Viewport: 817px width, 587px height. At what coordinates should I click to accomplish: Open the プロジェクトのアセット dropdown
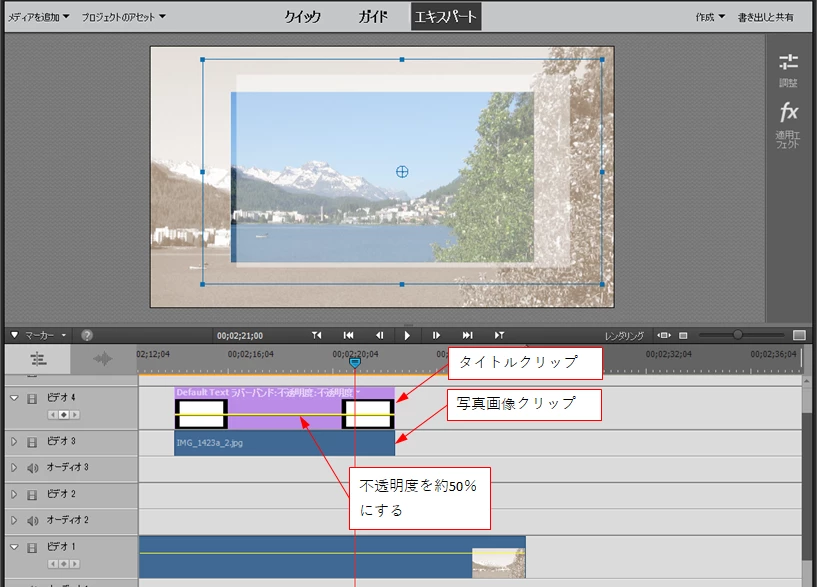pyautogui.click(x=123, y=17)
